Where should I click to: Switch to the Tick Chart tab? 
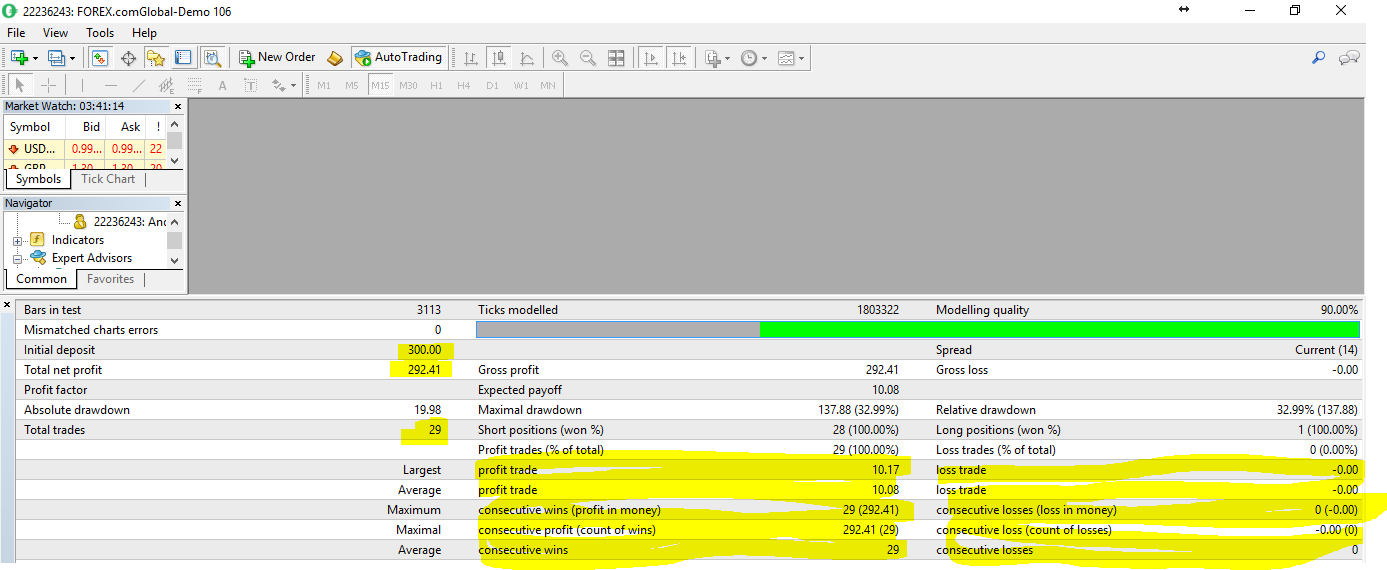(x=108, y=179)
